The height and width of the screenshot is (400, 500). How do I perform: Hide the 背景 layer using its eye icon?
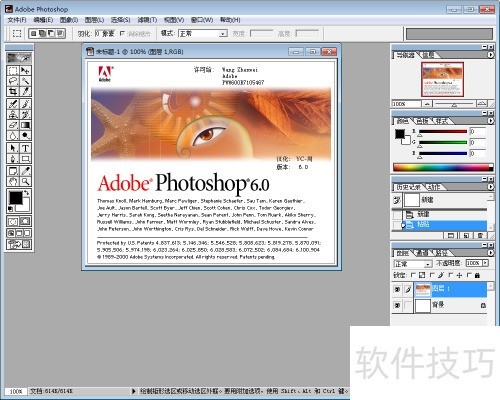397,305
